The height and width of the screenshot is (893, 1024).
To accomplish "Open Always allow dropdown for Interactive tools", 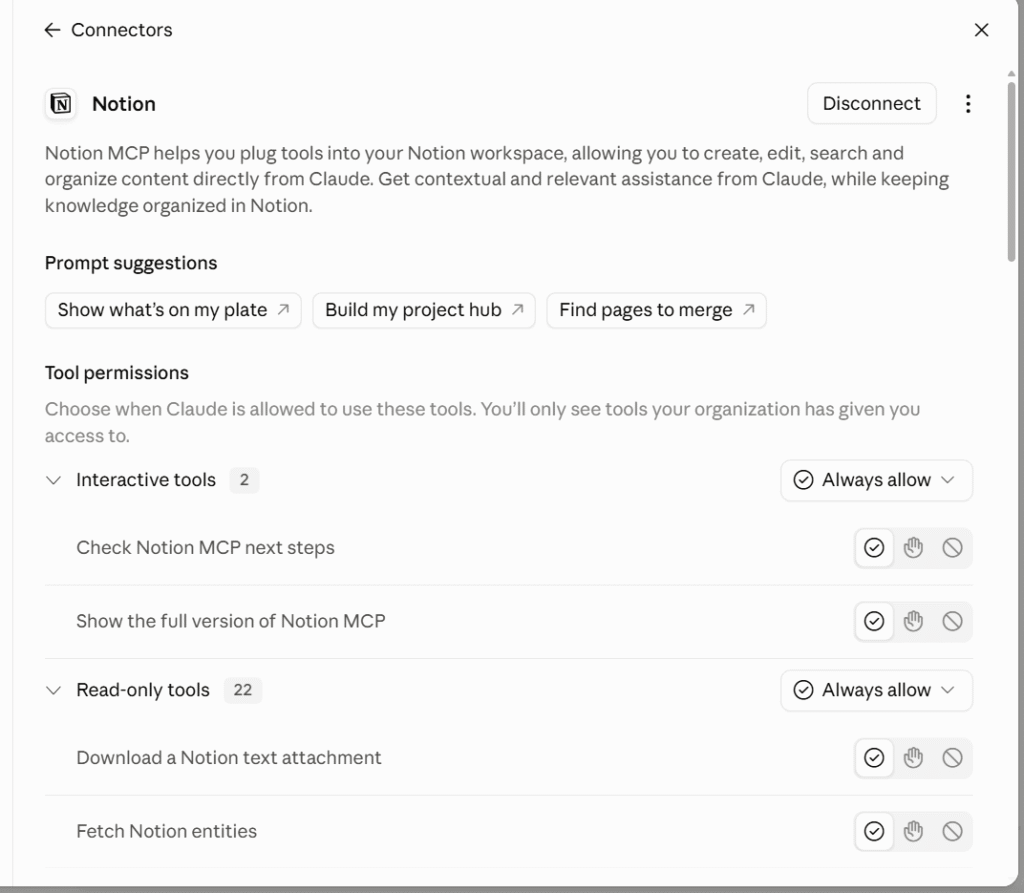I will [876, 480].
